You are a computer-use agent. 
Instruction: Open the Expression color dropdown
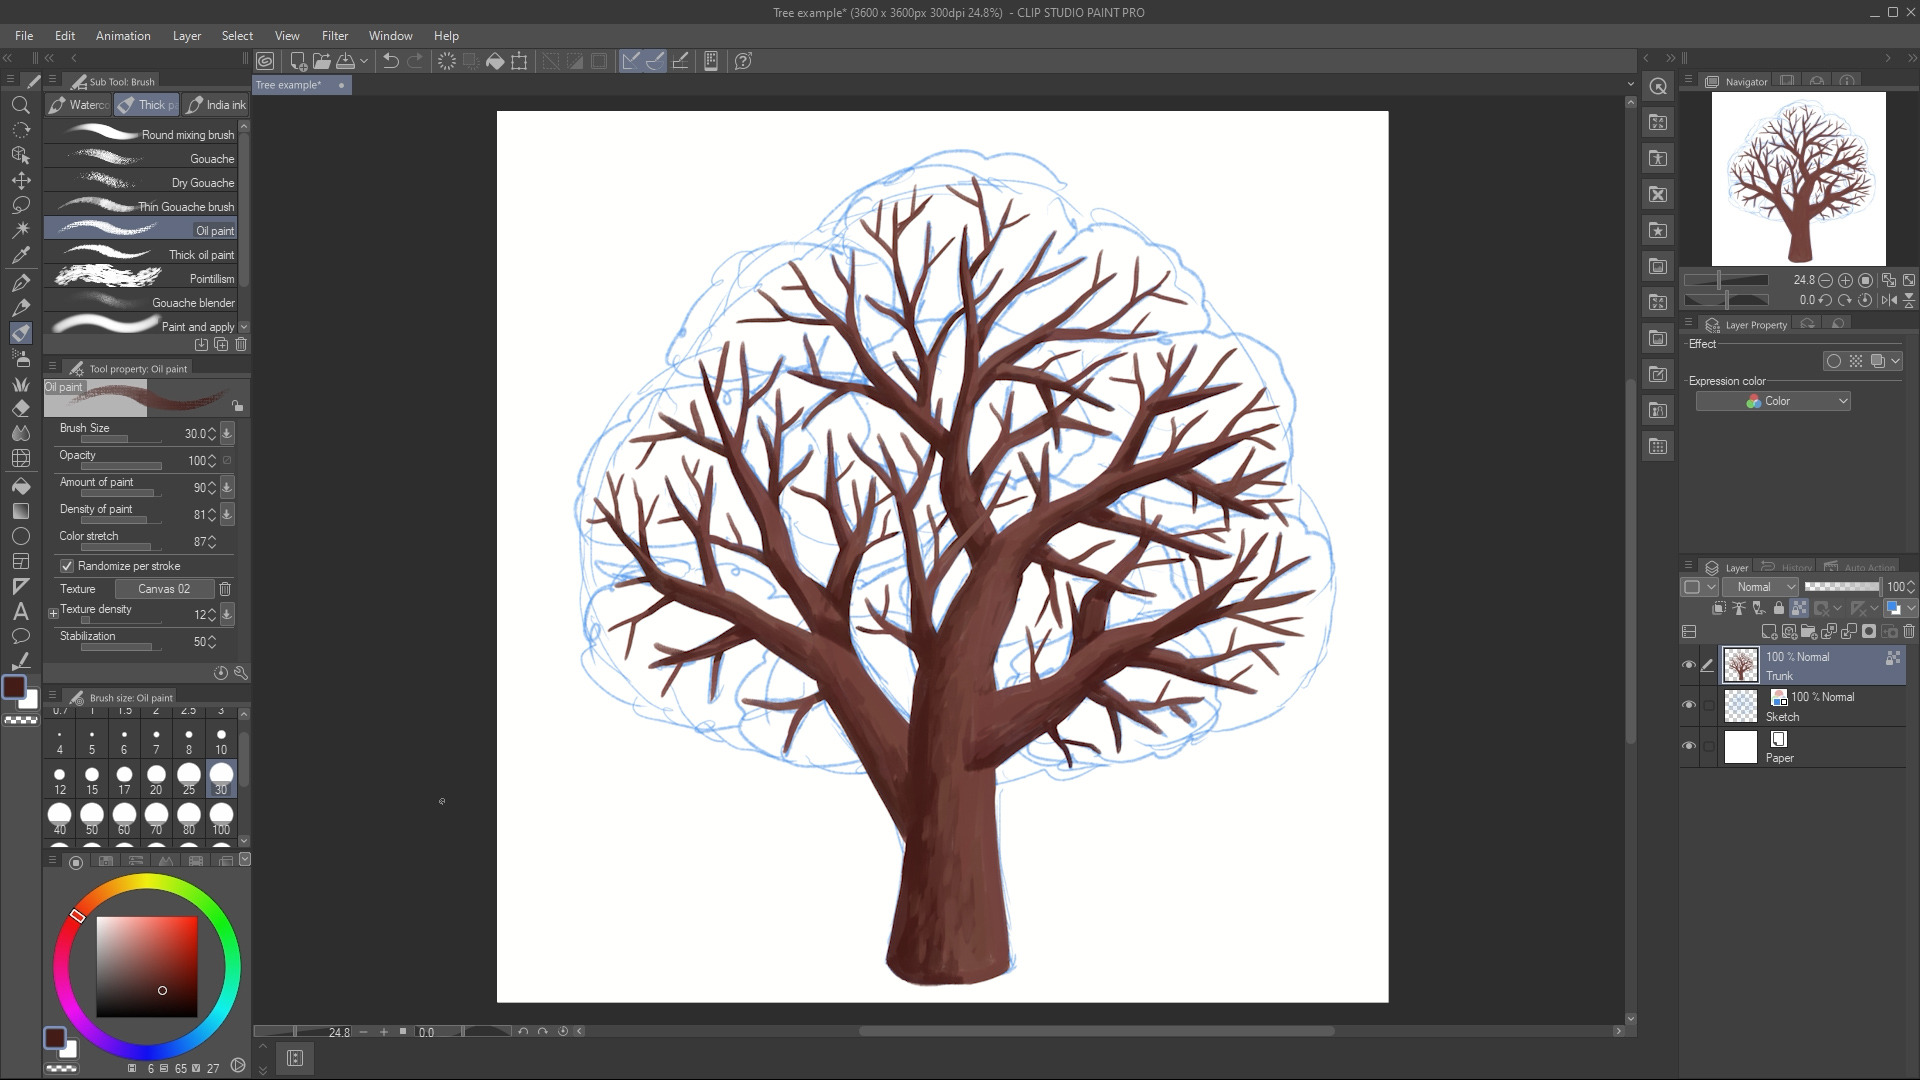[1773, 401]
